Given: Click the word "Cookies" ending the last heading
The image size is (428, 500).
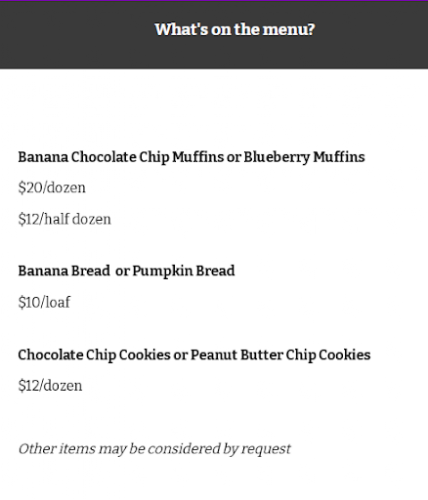Looking at the screenshot, I should 344,355.
